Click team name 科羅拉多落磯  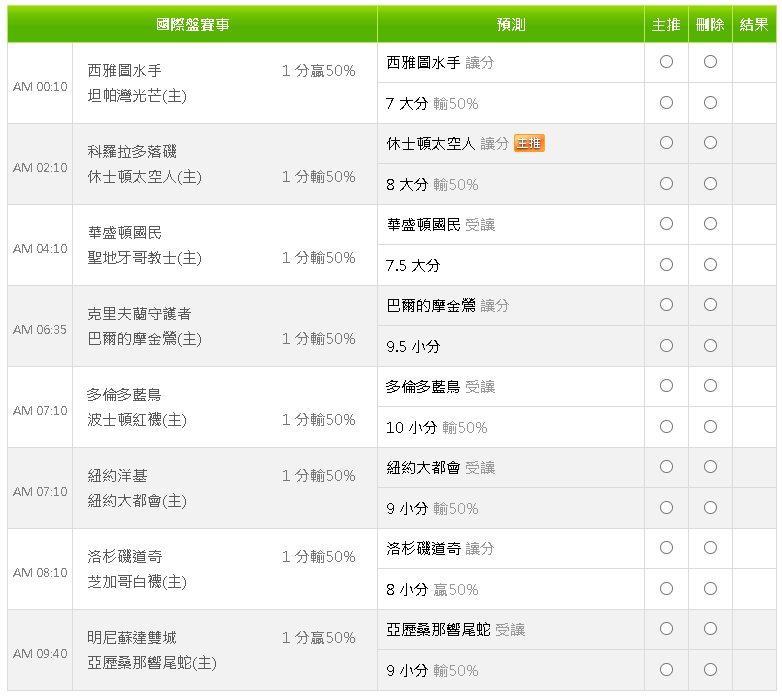[132, 152]
